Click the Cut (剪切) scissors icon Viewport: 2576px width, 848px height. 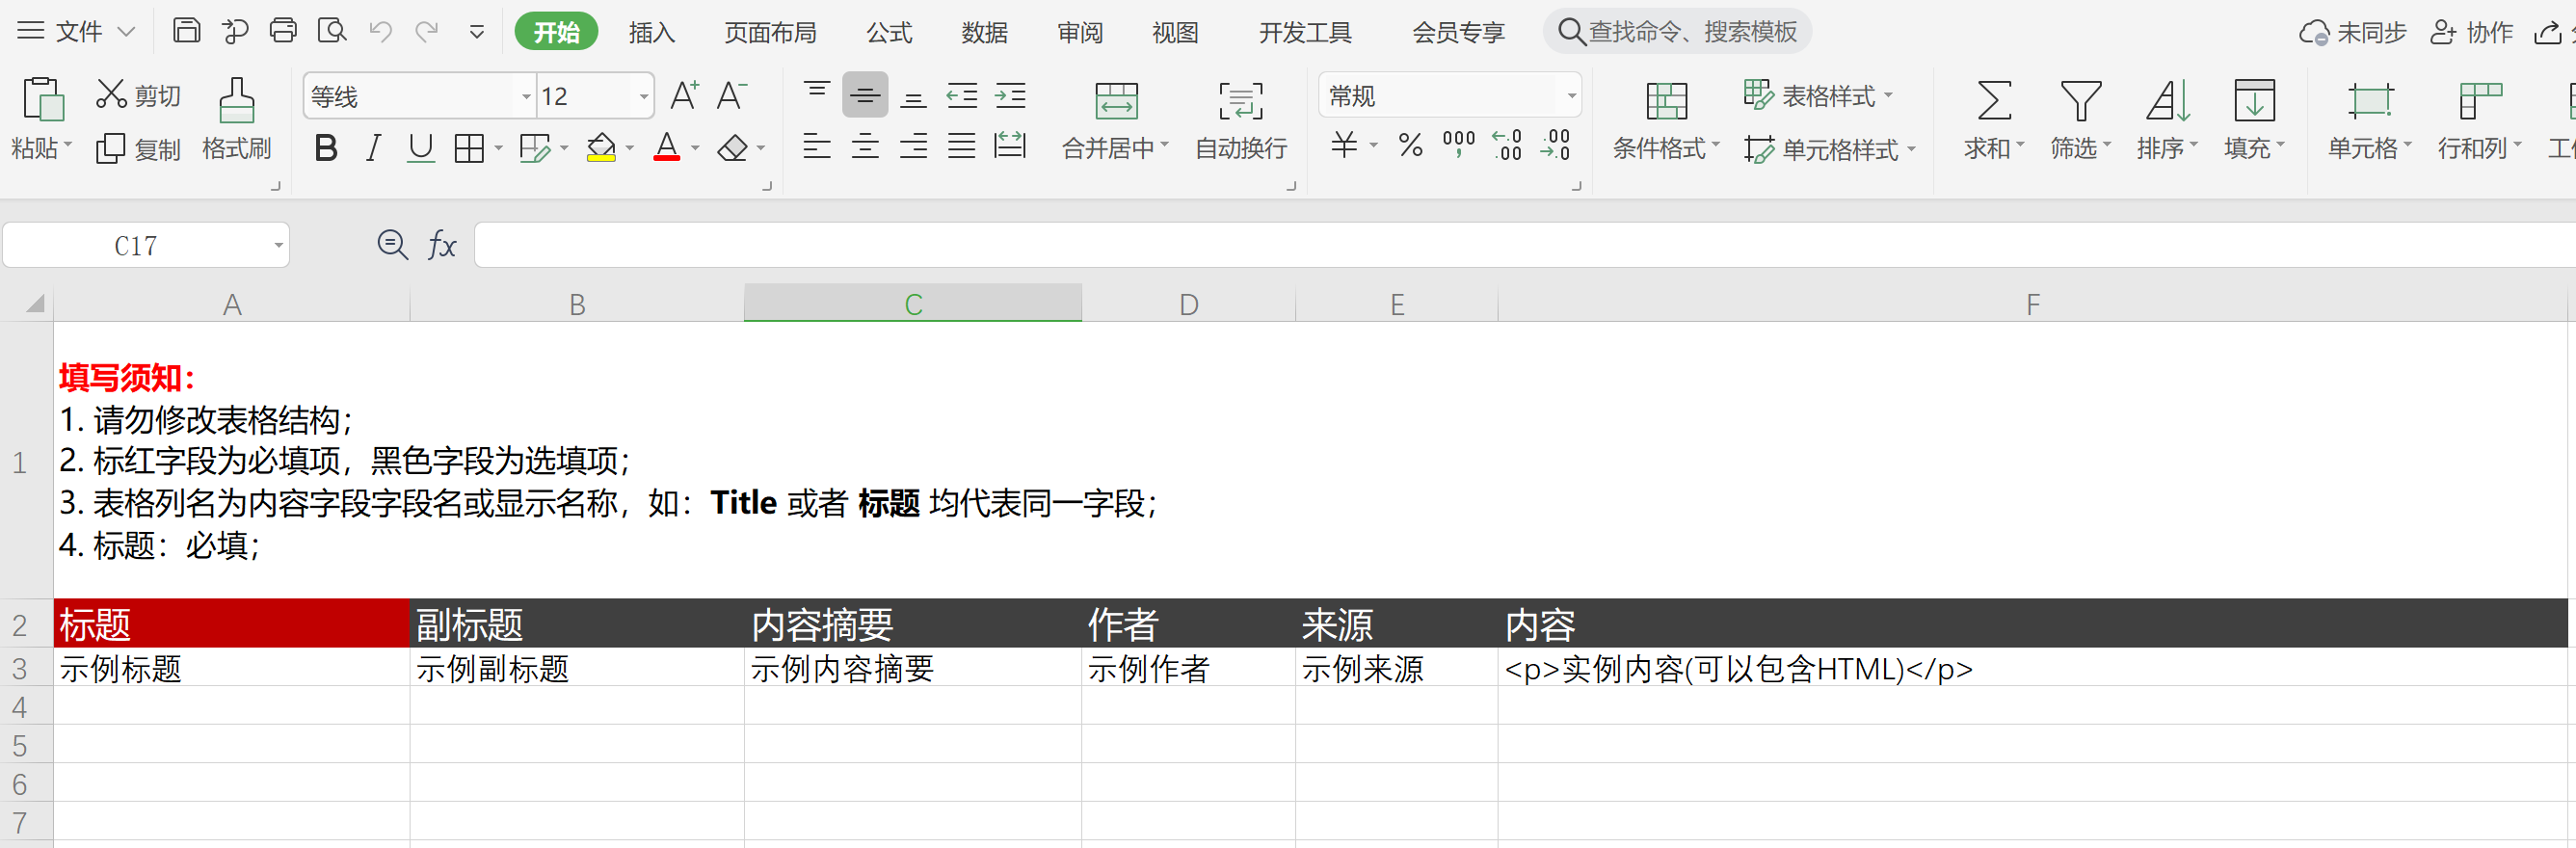point(110,95)
